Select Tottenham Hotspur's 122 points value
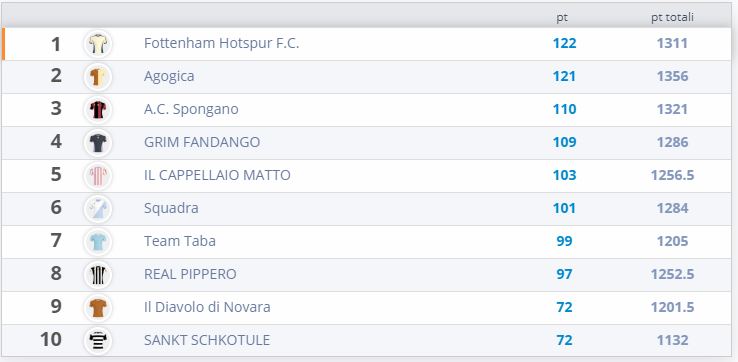Image resolution: width=738 pixels, height=362 pixels. click(x=564, y=43)
